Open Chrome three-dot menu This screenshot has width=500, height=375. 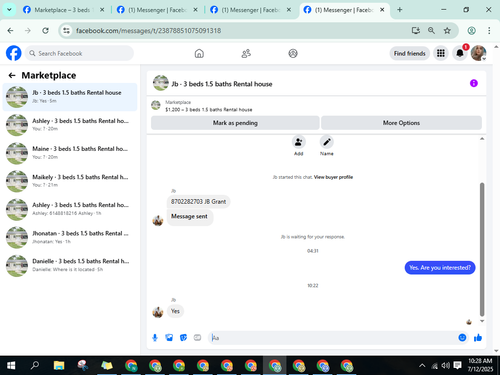click(x=489, y=31)
